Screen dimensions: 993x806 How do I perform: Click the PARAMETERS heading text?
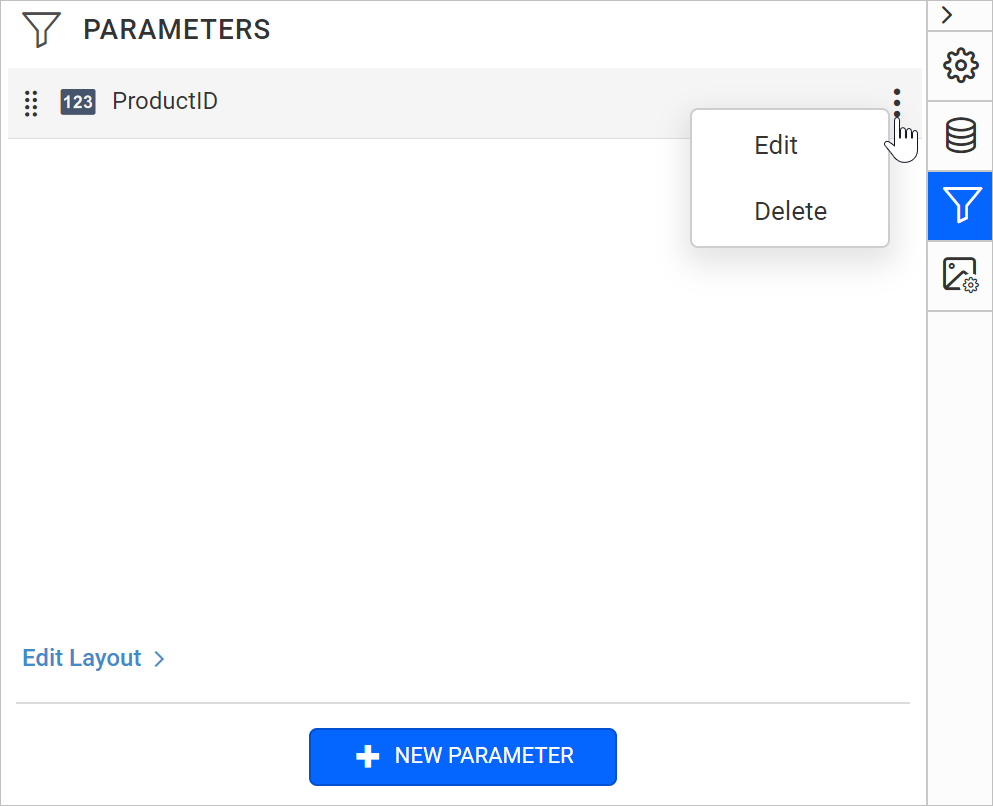point(177,30)
